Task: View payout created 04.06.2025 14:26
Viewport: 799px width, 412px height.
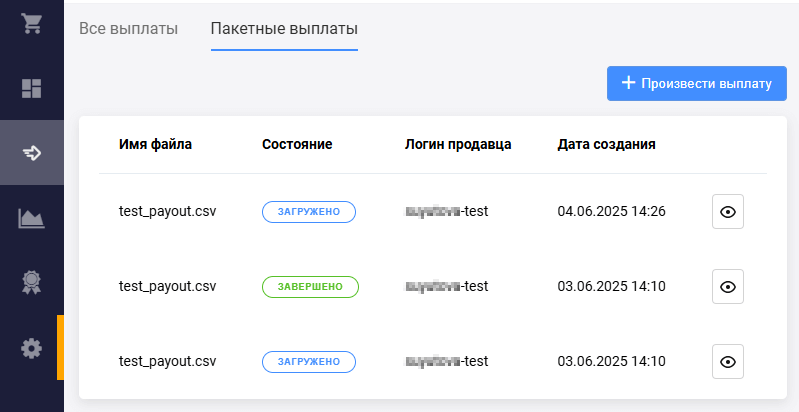Action: (x=727, y=212)
